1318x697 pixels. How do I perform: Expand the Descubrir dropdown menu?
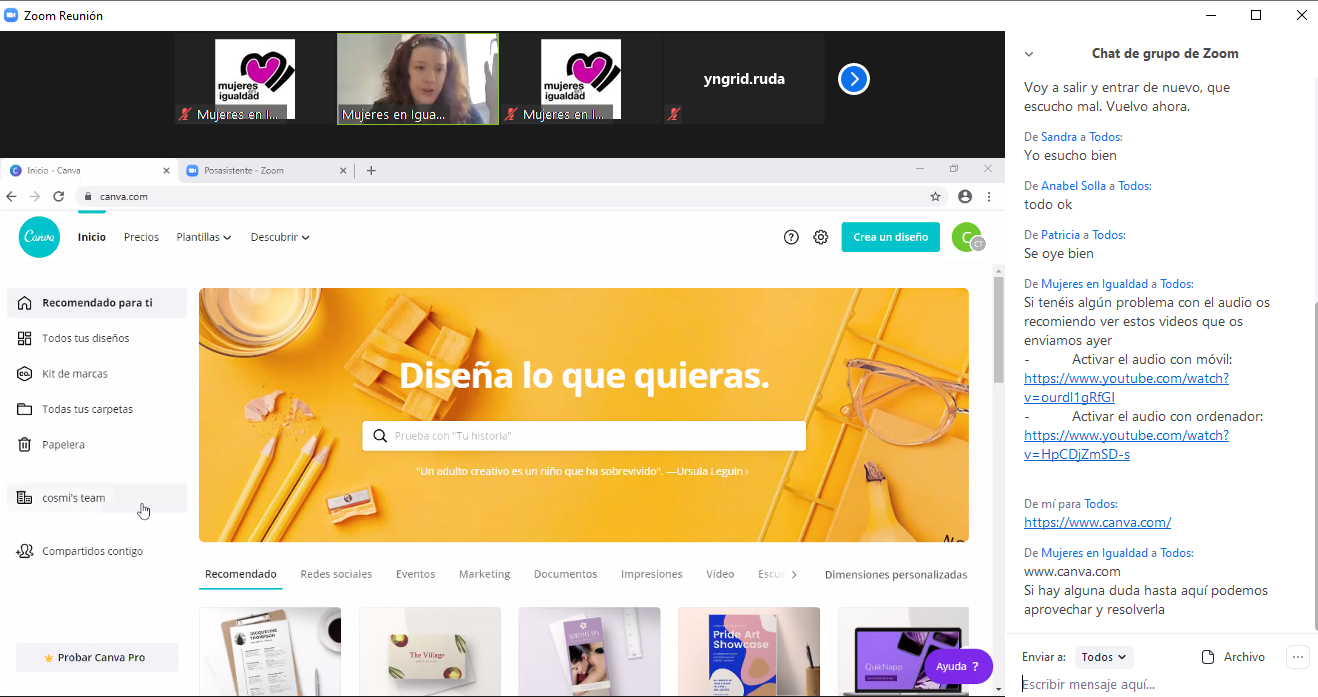(280, 237)
